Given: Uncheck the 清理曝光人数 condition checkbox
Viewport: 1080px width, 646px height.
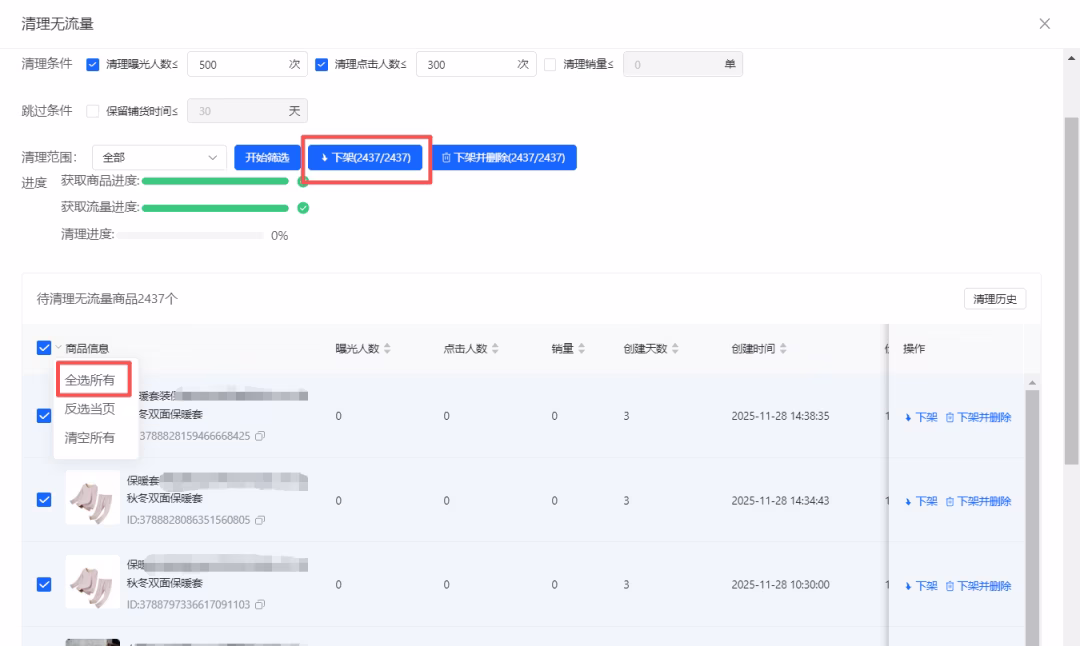Looking at the screenshot, I should pyautogui.click(x=93, y=65).
